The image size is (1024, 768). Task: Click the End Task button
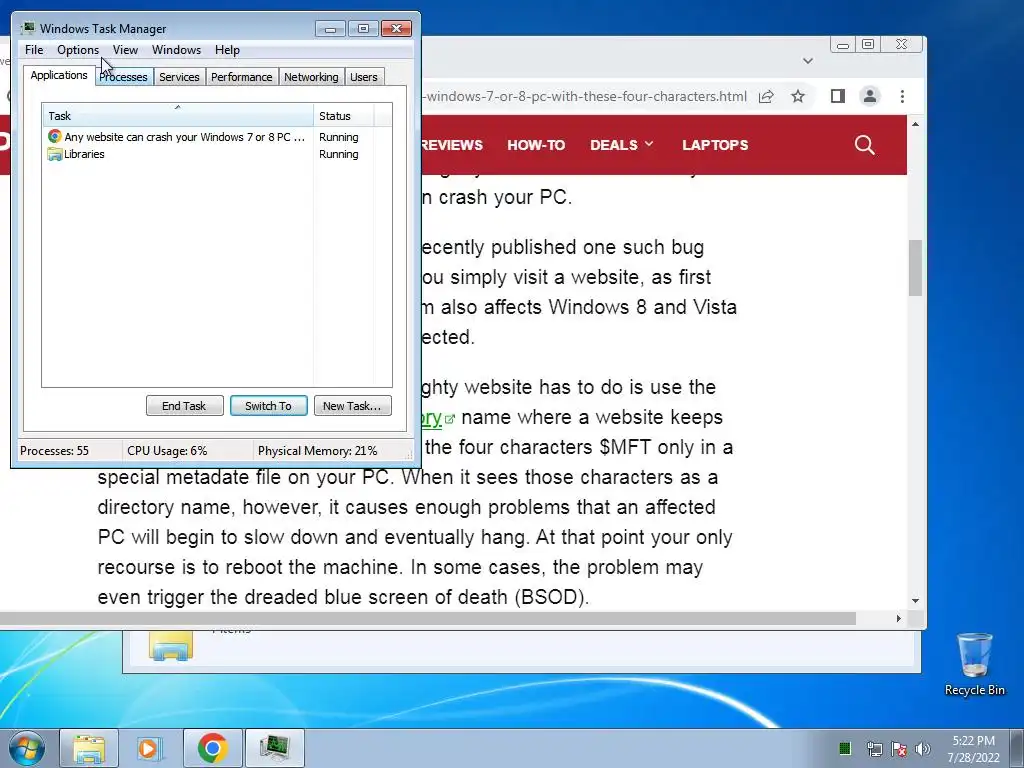[x=184, y=406]
